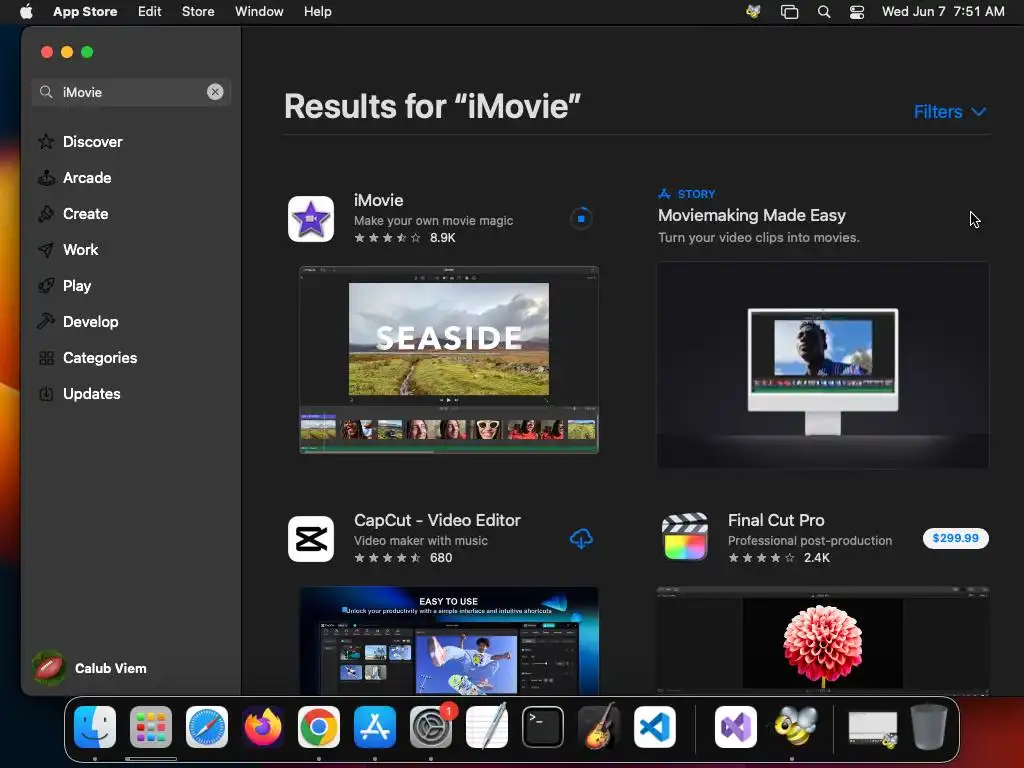The image size is (1024, 768).
Task: Open the iMovie title link
Action: pyautogui.click(x=379, y=200)
